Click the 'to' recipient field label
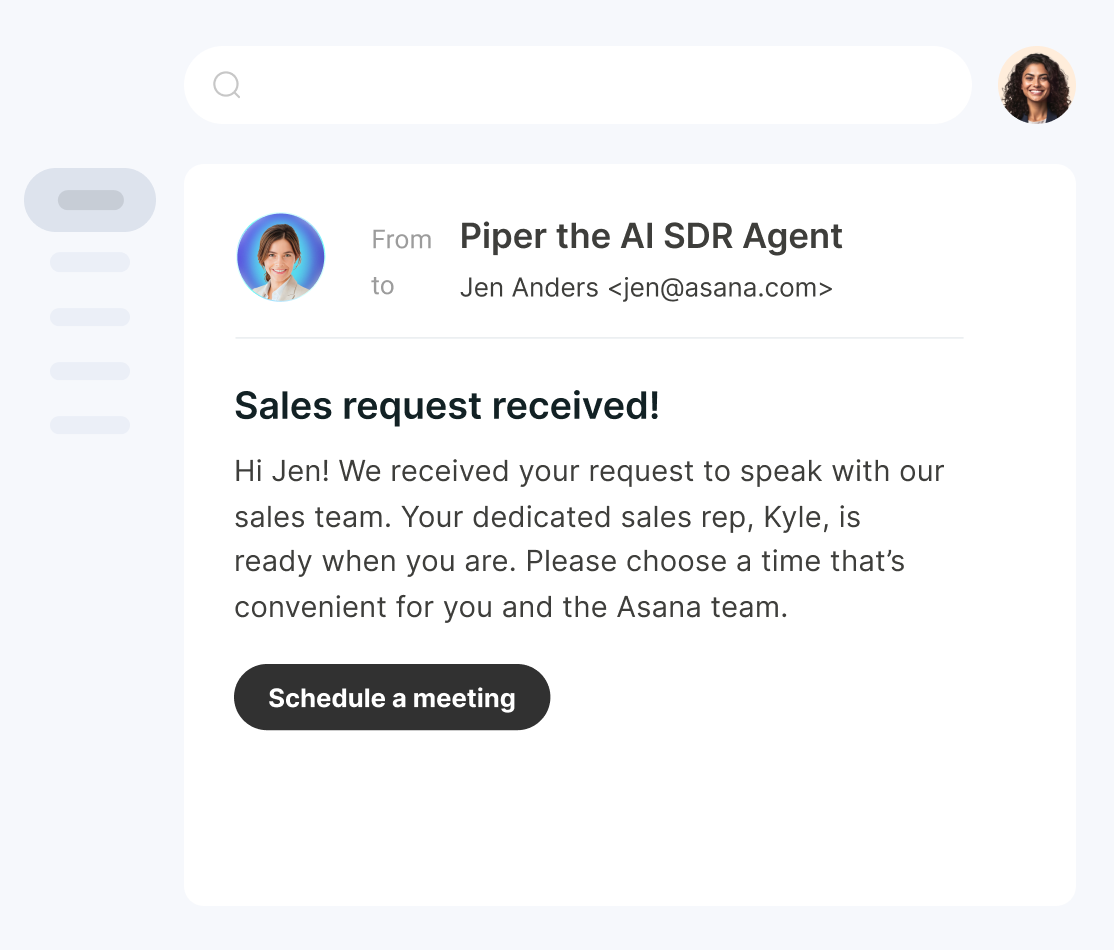 [382, 286]
